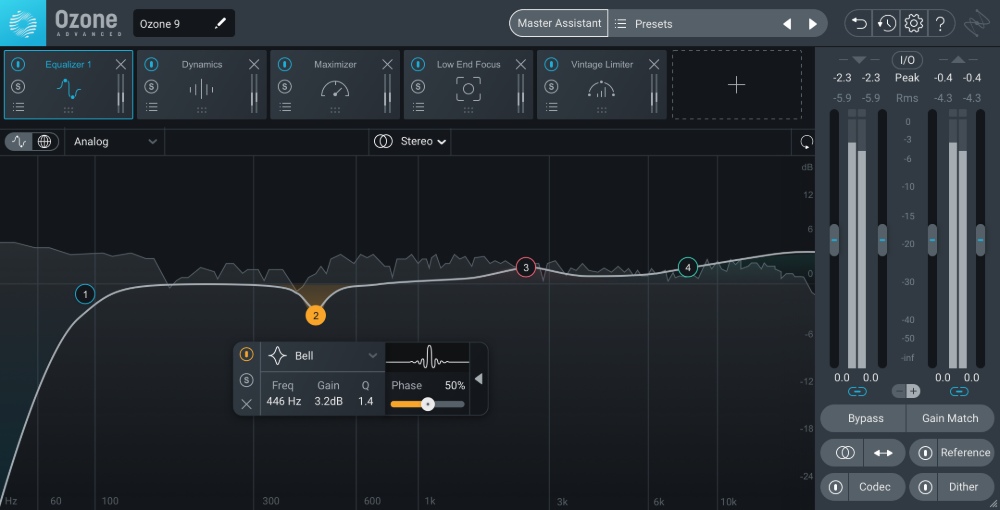Click the help question mark icon
Viewport: 1000px width, 510px height.
pos(940,23)
